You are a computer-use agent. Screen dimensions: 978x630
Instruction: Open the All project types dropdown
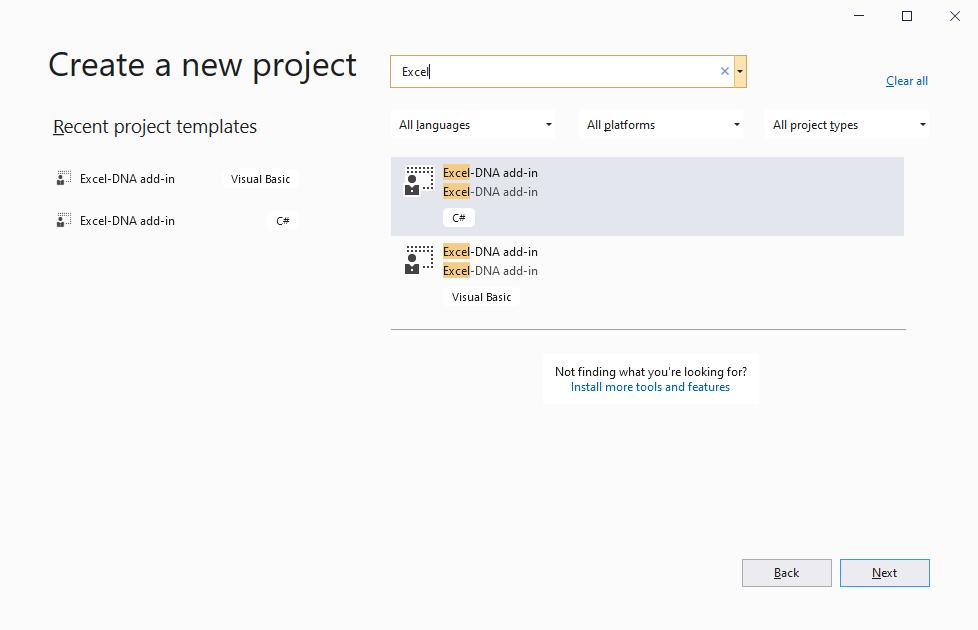[847, 125]
